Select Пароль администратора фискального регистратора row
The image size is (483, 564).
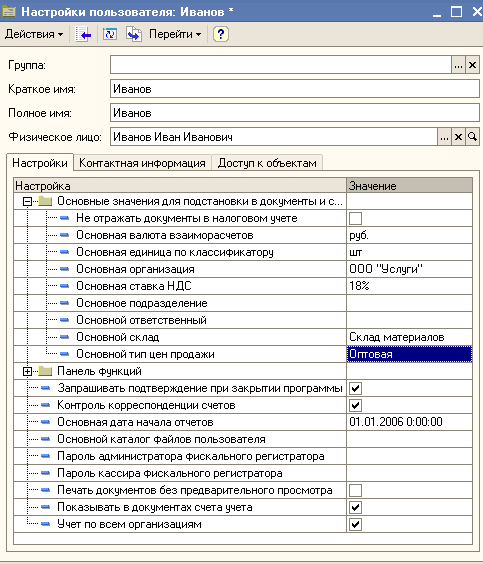click(243, 456)
